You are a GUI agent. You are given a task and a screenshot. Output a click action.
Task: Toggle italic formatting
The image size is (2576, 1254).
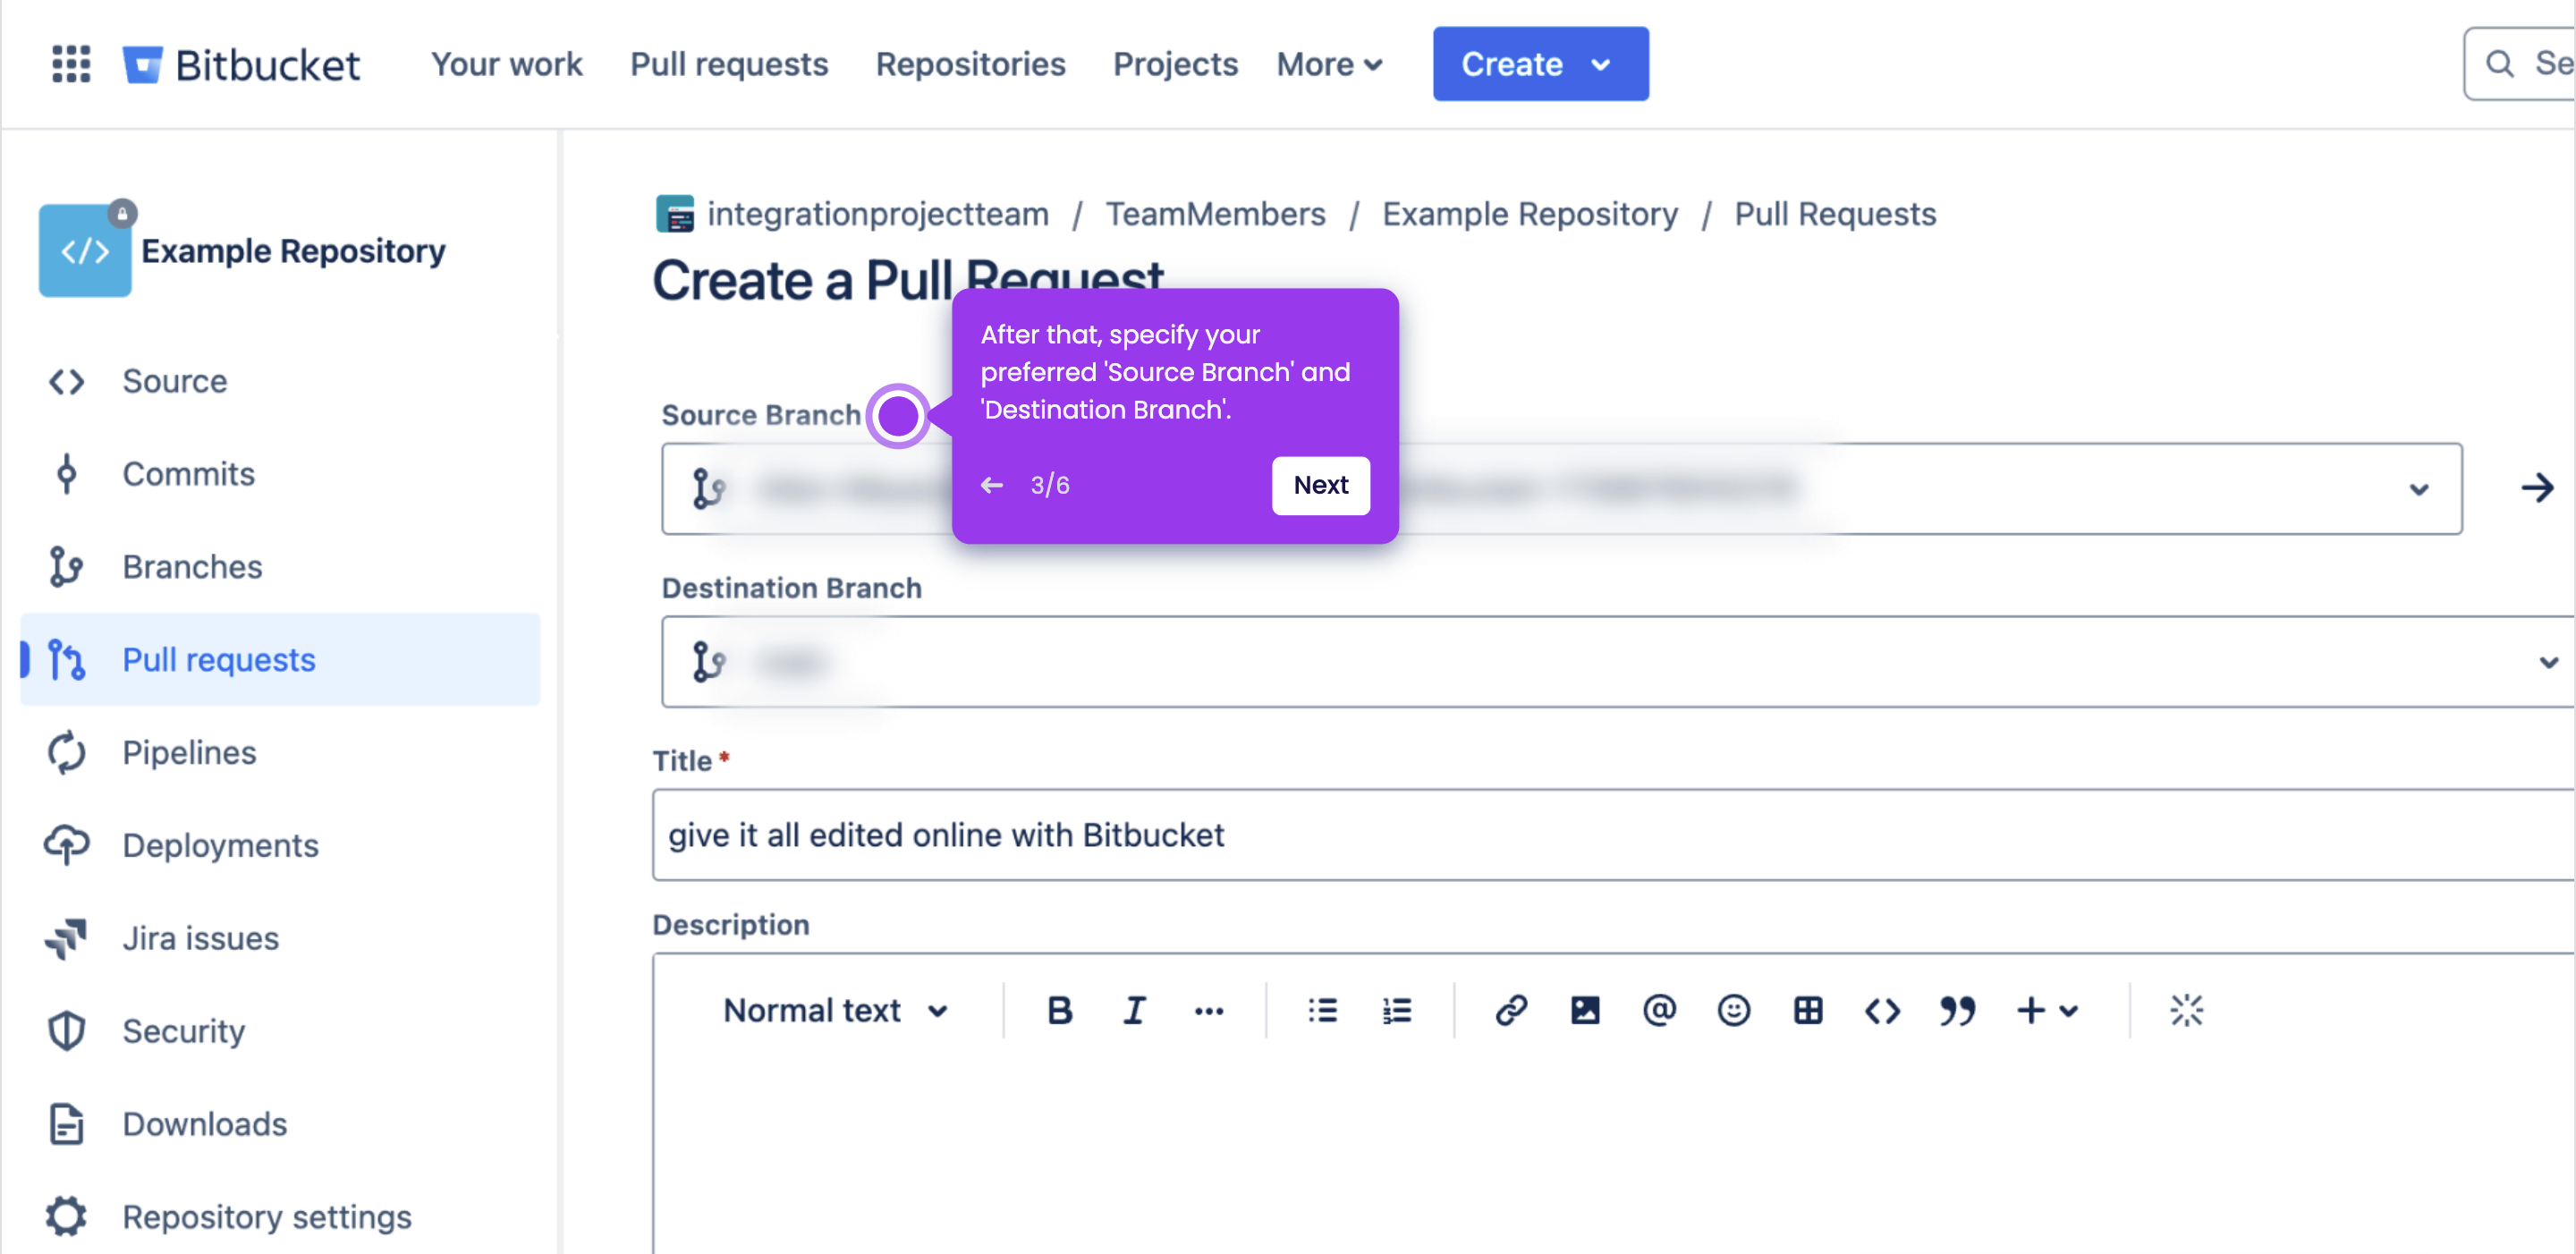[x=1134, y=1011]
